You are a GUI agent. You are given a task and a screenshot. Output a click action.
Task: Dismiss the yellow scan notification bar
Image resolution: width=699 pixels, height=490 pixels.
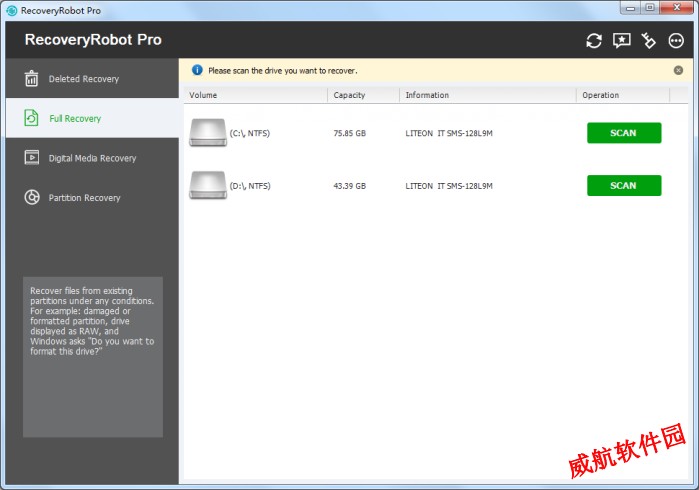(x=678, y=71)
